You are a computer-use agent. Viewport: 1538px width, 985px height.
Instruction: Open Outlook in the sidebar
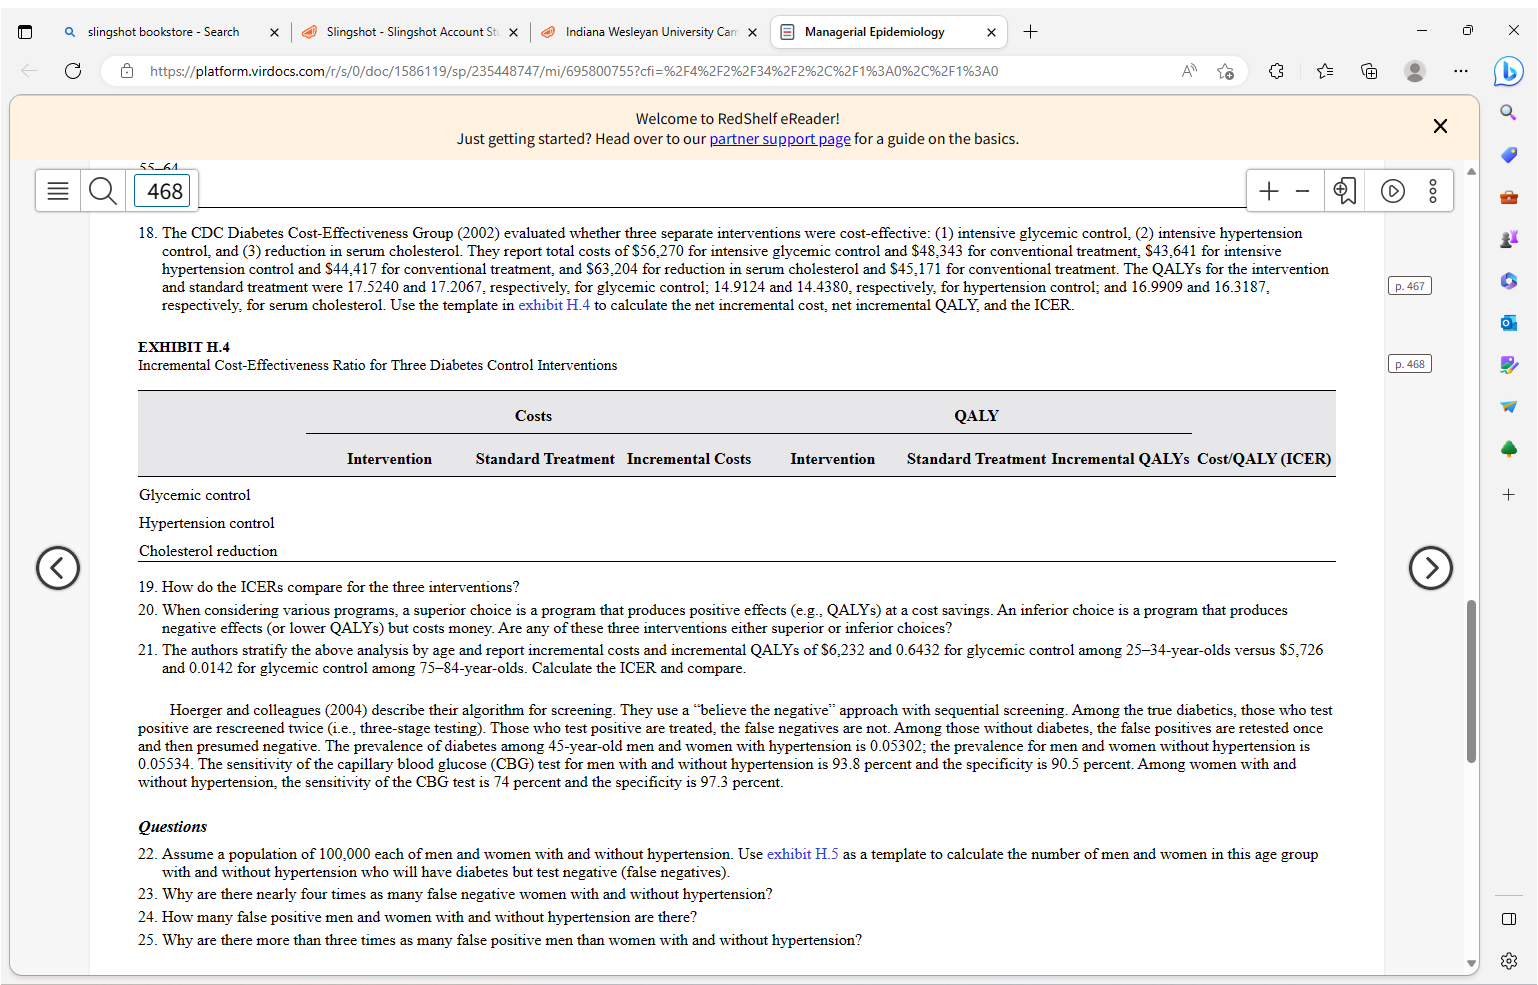point(1508,323)
